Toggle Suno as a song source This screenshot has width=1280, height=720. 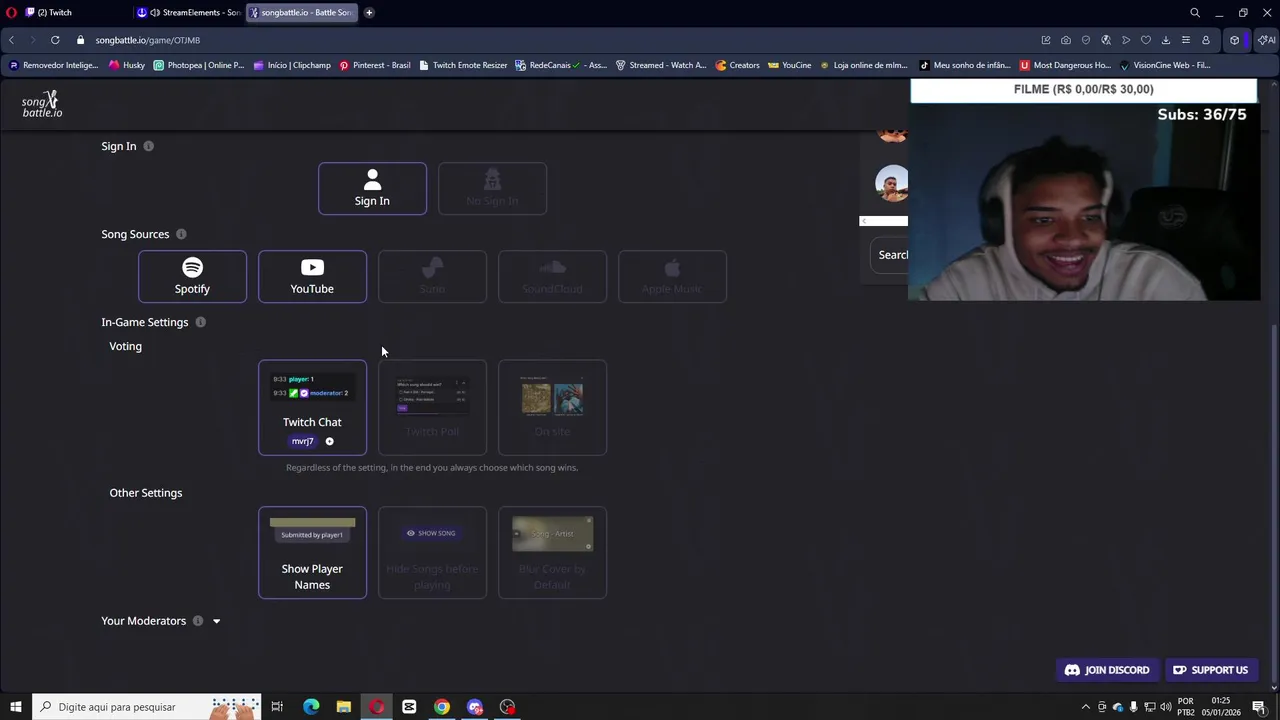pos(432,276)
